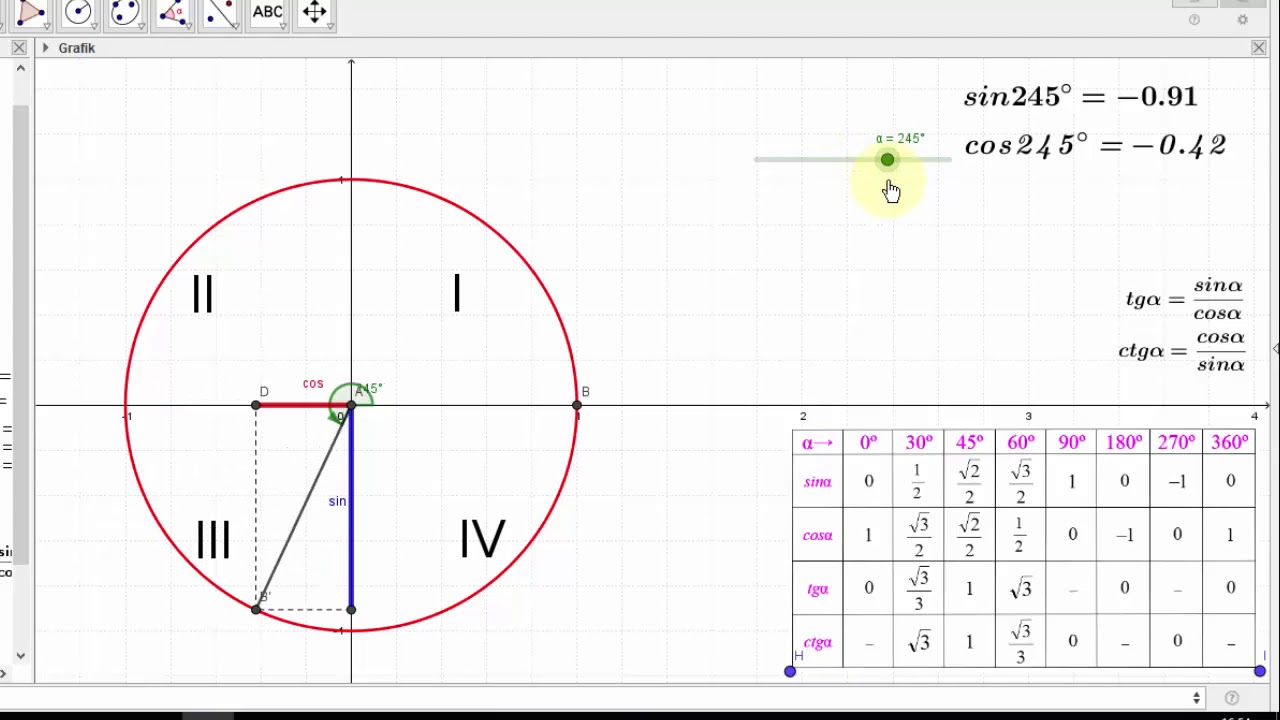The height and width of the screenshot is (720, 1280).
Task: Open the dropdown arrow of the Move Graphics tool
Action: (x=328, y=26)
